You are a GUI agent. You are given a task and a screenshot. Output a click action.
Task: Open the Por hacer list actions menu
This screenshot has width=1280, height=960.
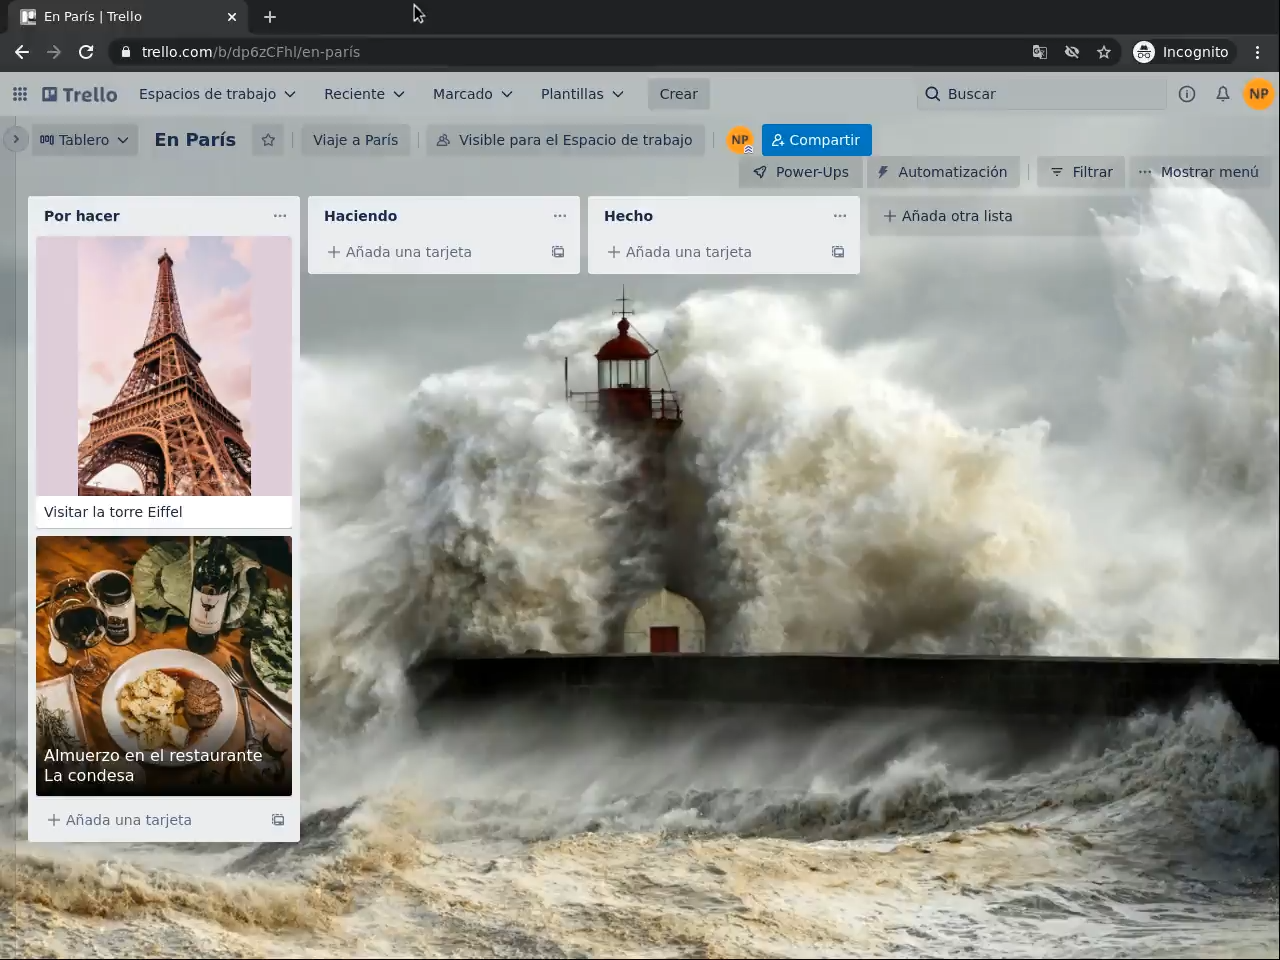[x=280, y=216]
